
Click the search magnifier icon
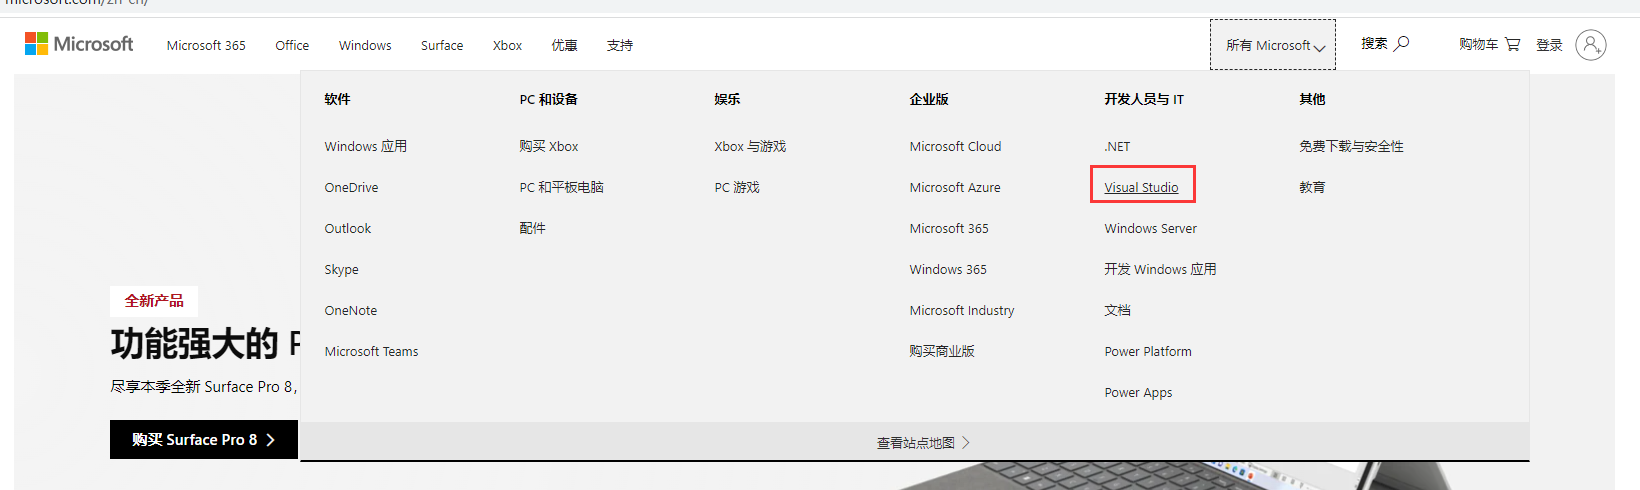[1402, 43]
